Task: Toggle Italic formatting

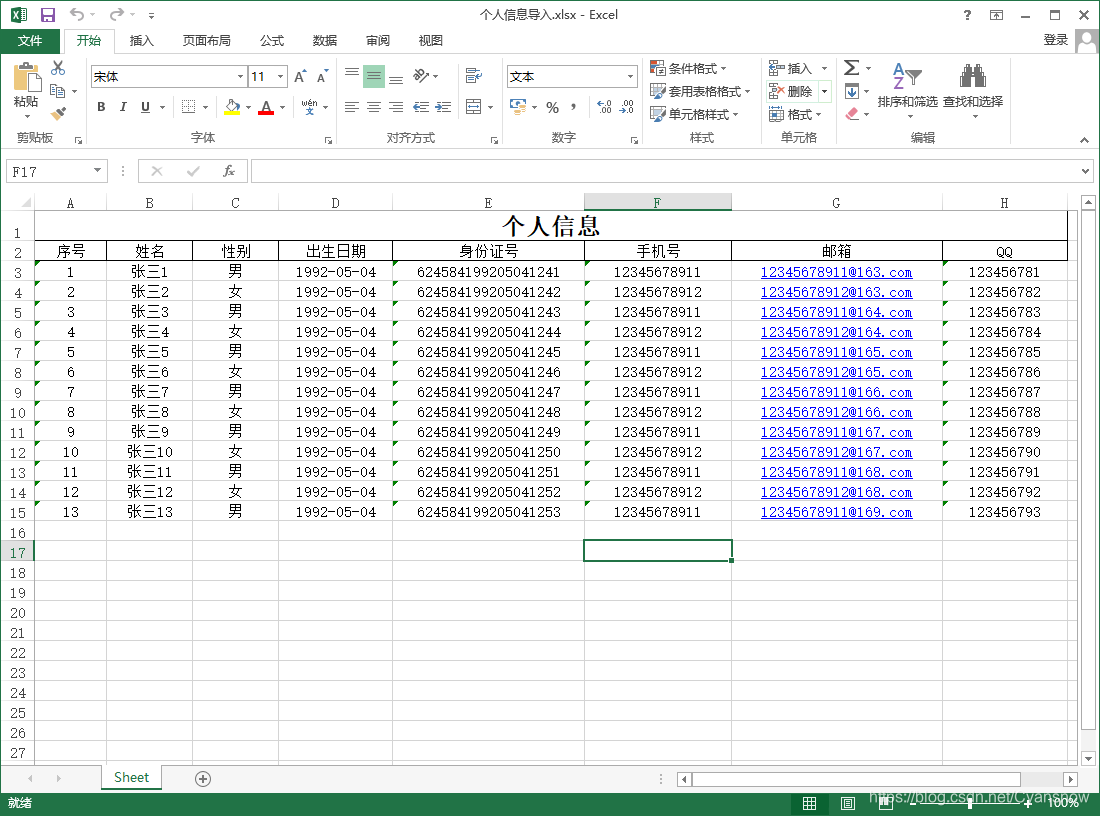Action: [x=123, y=107]
